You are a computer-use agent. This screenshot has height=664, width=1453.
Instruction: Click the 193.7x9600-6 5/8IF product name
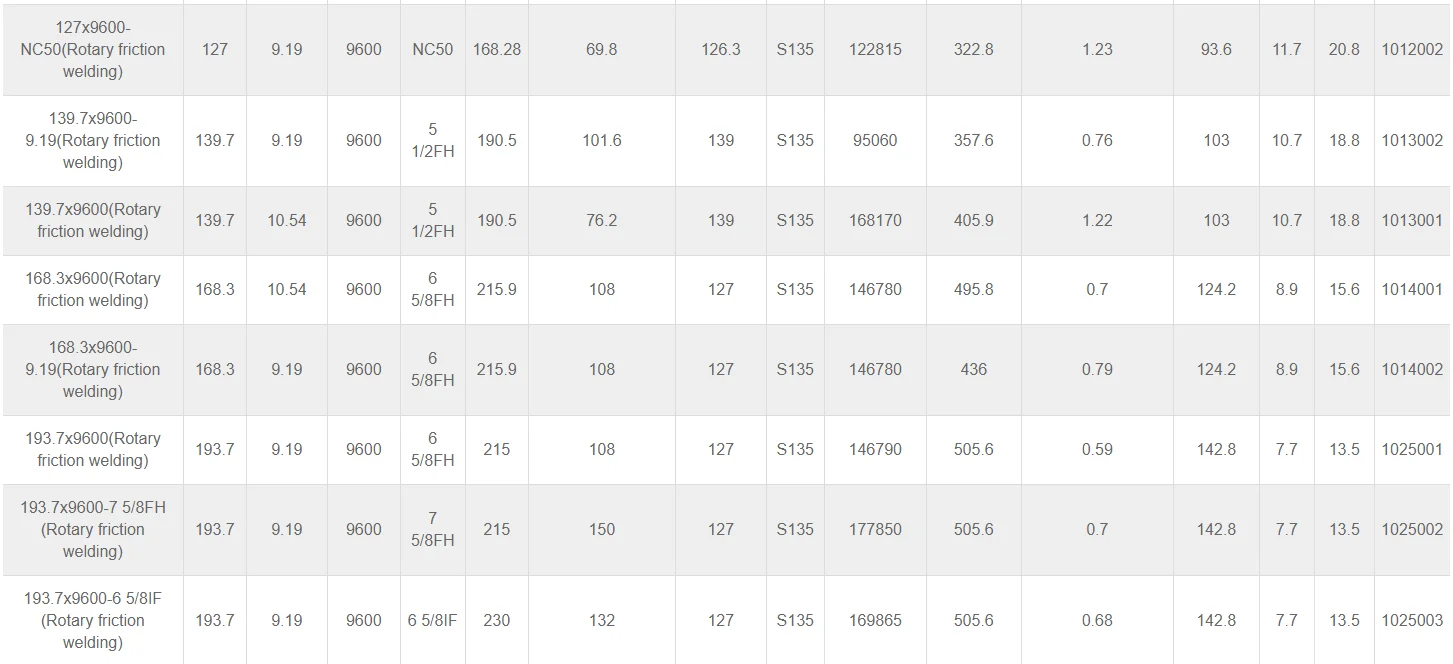[92, 620]
